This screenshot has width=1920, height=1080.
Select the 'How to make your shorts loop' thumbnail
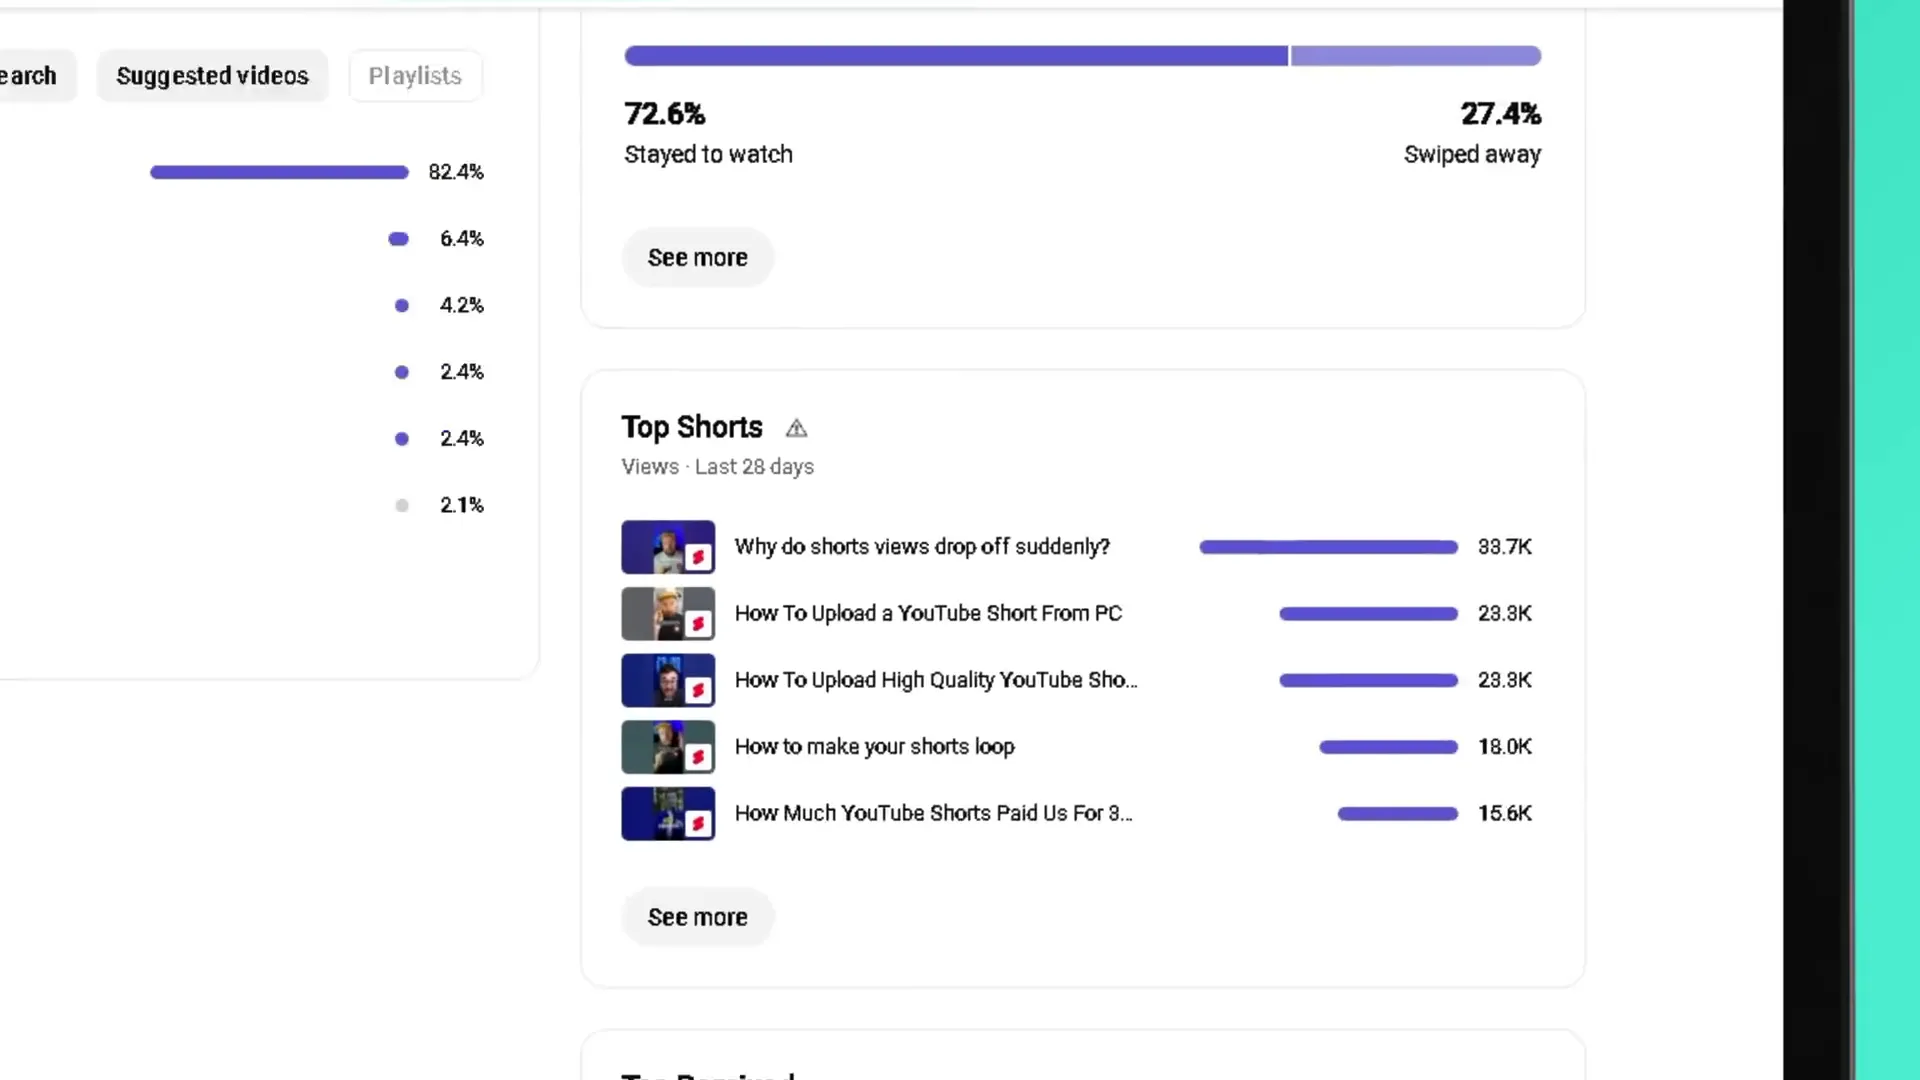click(x=668, y=747)
